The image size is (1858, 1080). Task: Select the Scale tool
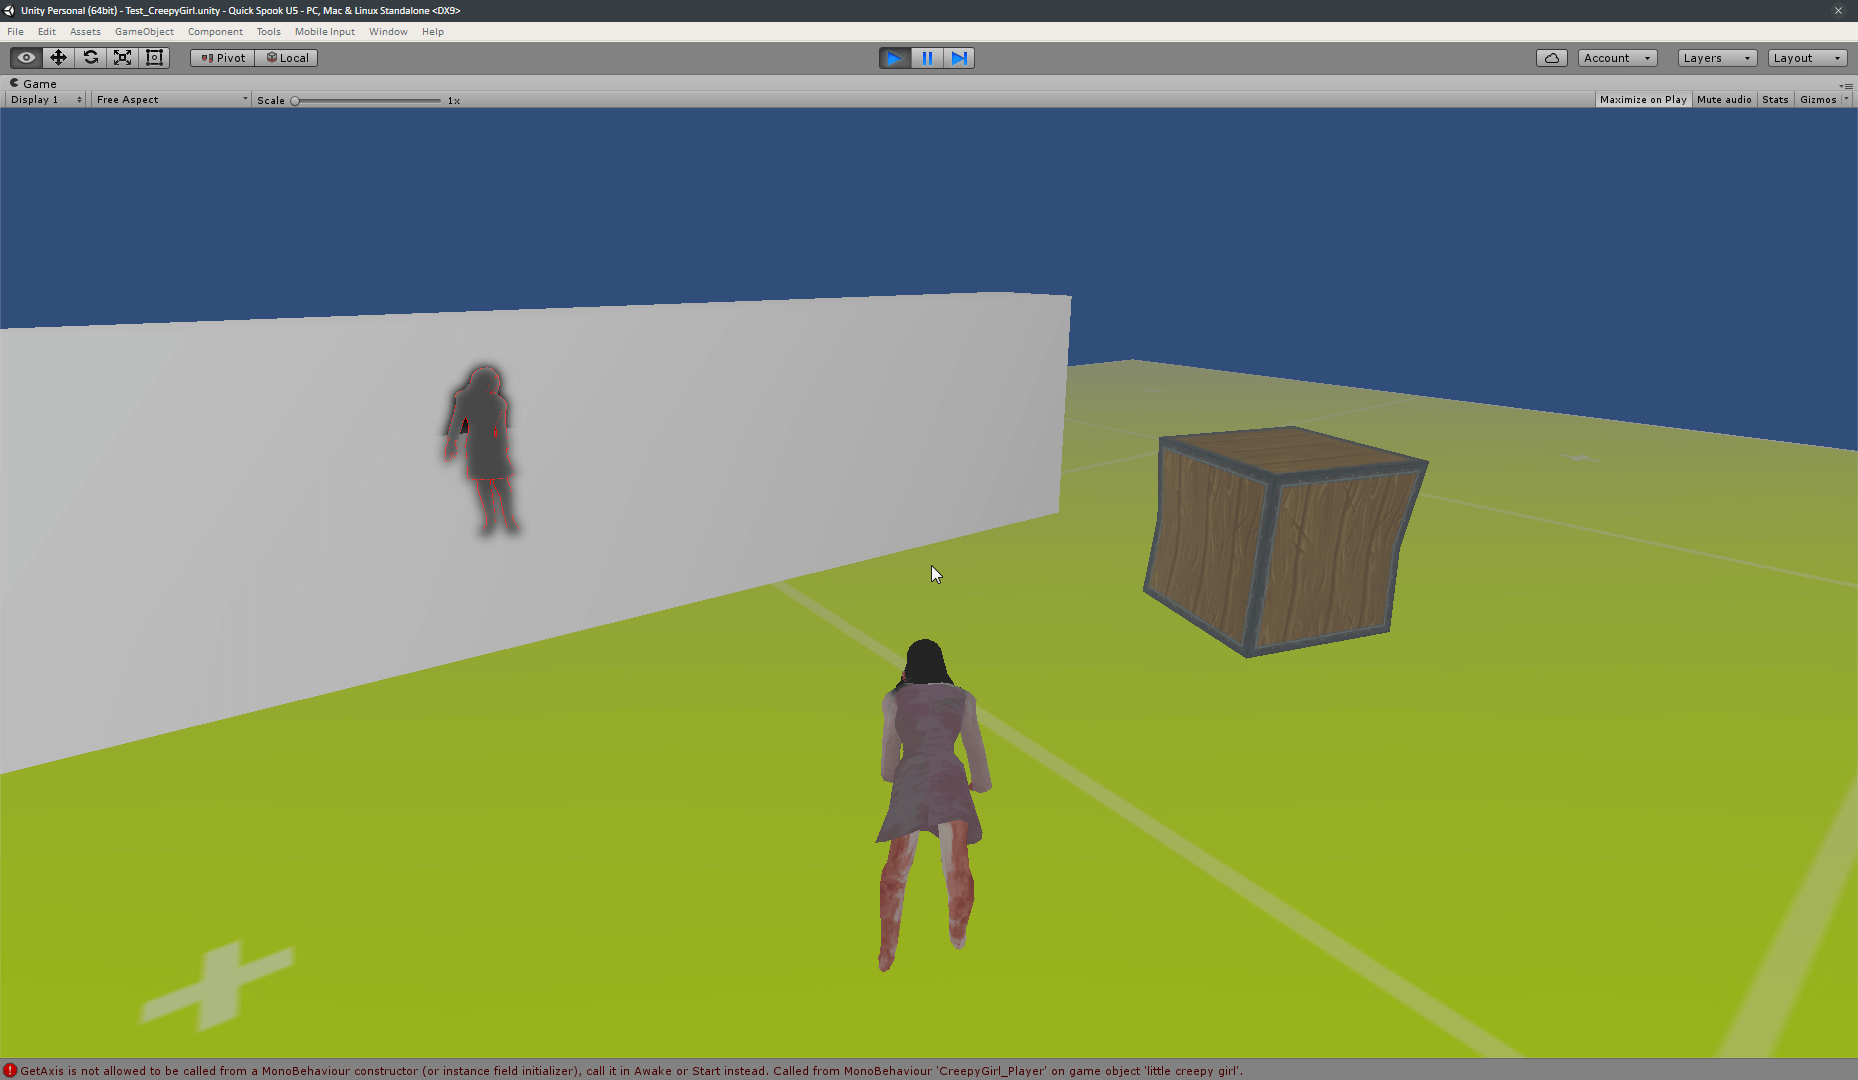(122, 58)
